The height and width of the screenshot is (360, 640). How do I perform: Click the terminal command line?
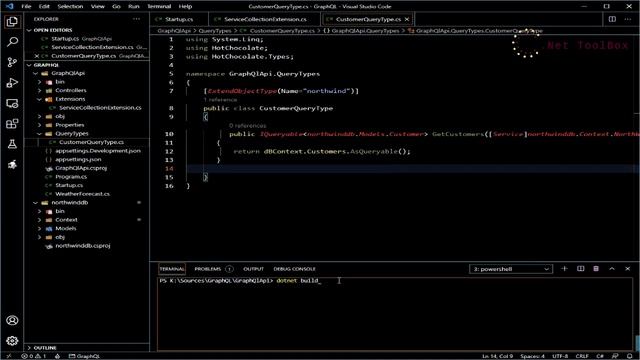click(x=240, y=281)
